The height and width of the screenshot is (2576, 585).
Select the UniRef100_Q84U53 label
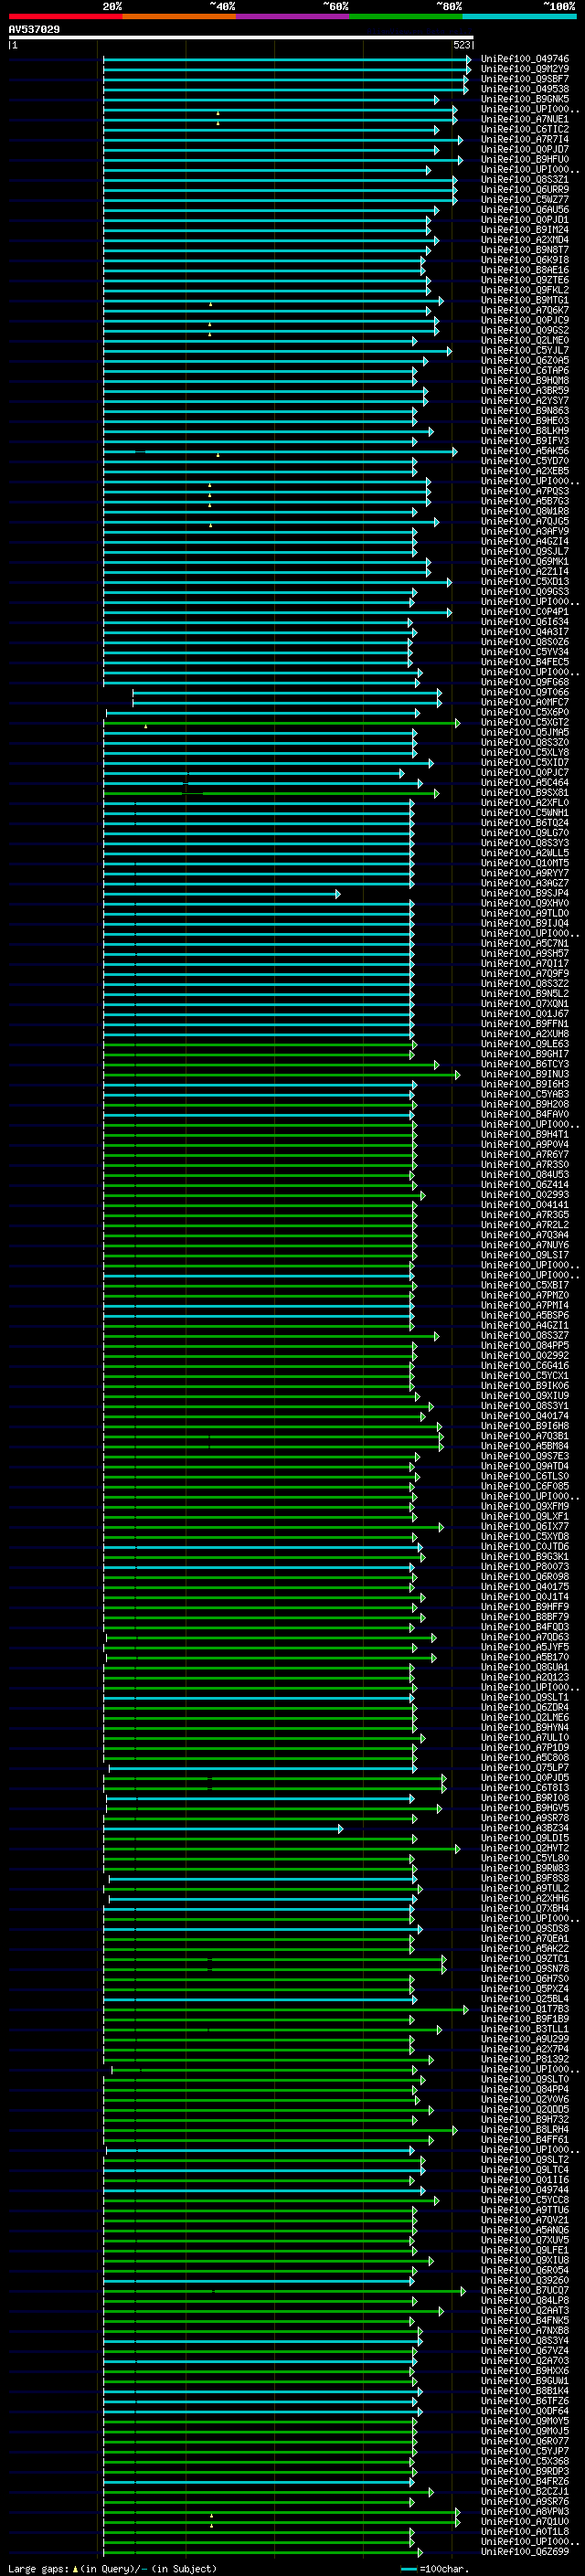[525, 1174]
